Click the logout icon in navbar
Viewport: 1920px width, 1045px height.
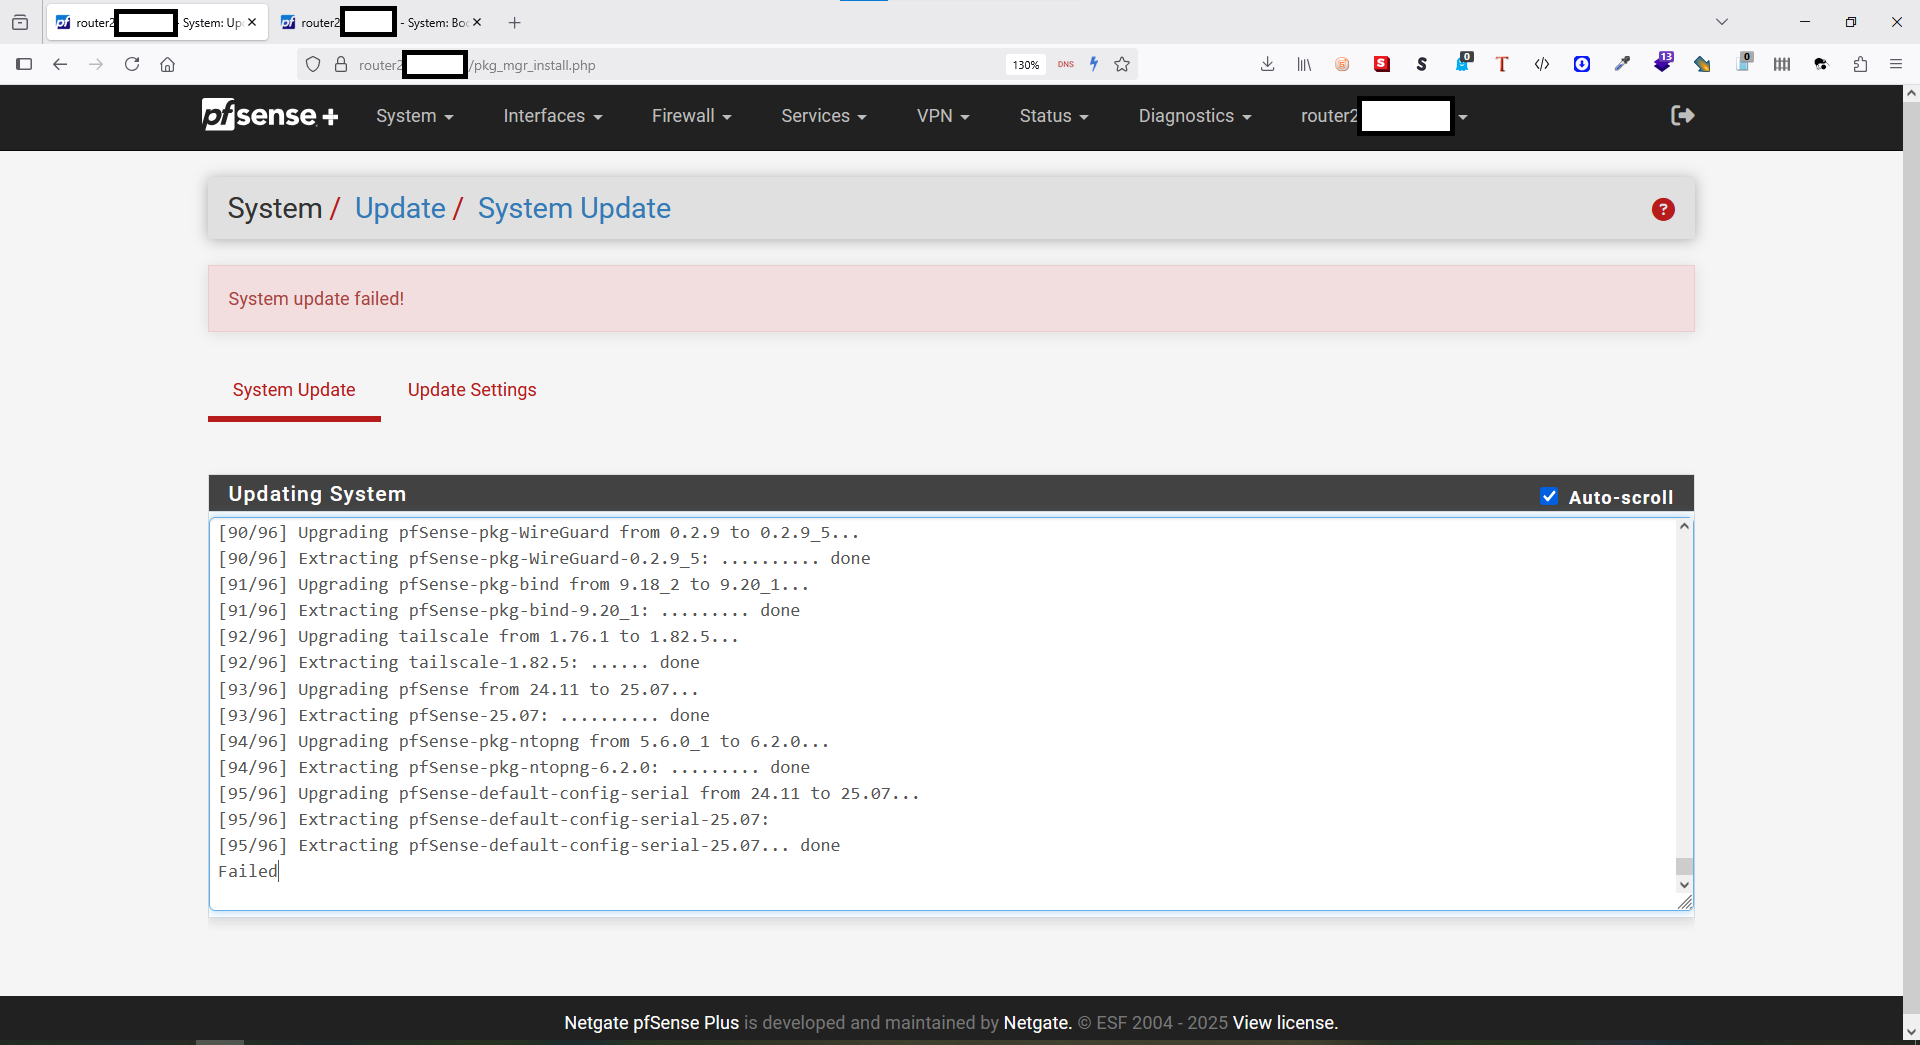coord(1682,116)
